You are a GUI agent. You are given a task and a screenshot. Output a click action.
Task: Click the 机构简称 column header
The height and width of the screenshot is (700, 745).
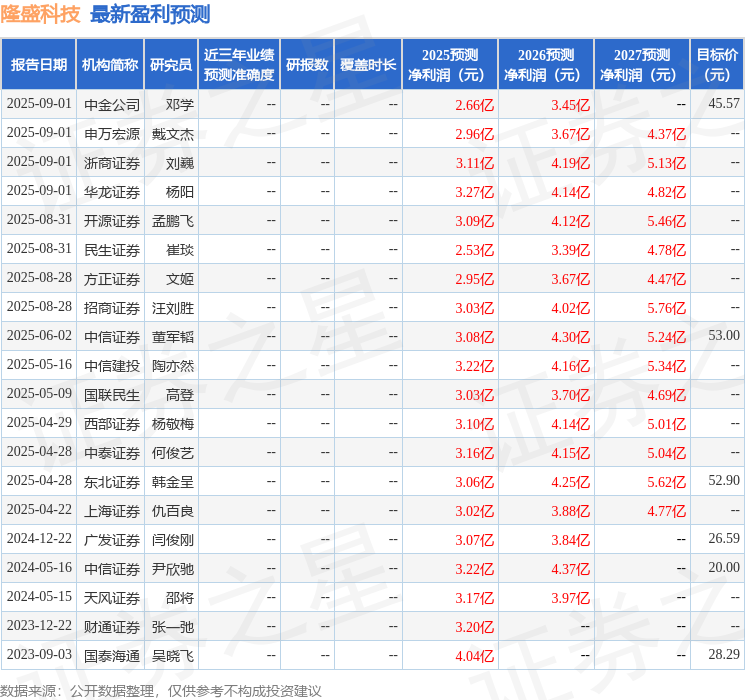coord(110,65)
